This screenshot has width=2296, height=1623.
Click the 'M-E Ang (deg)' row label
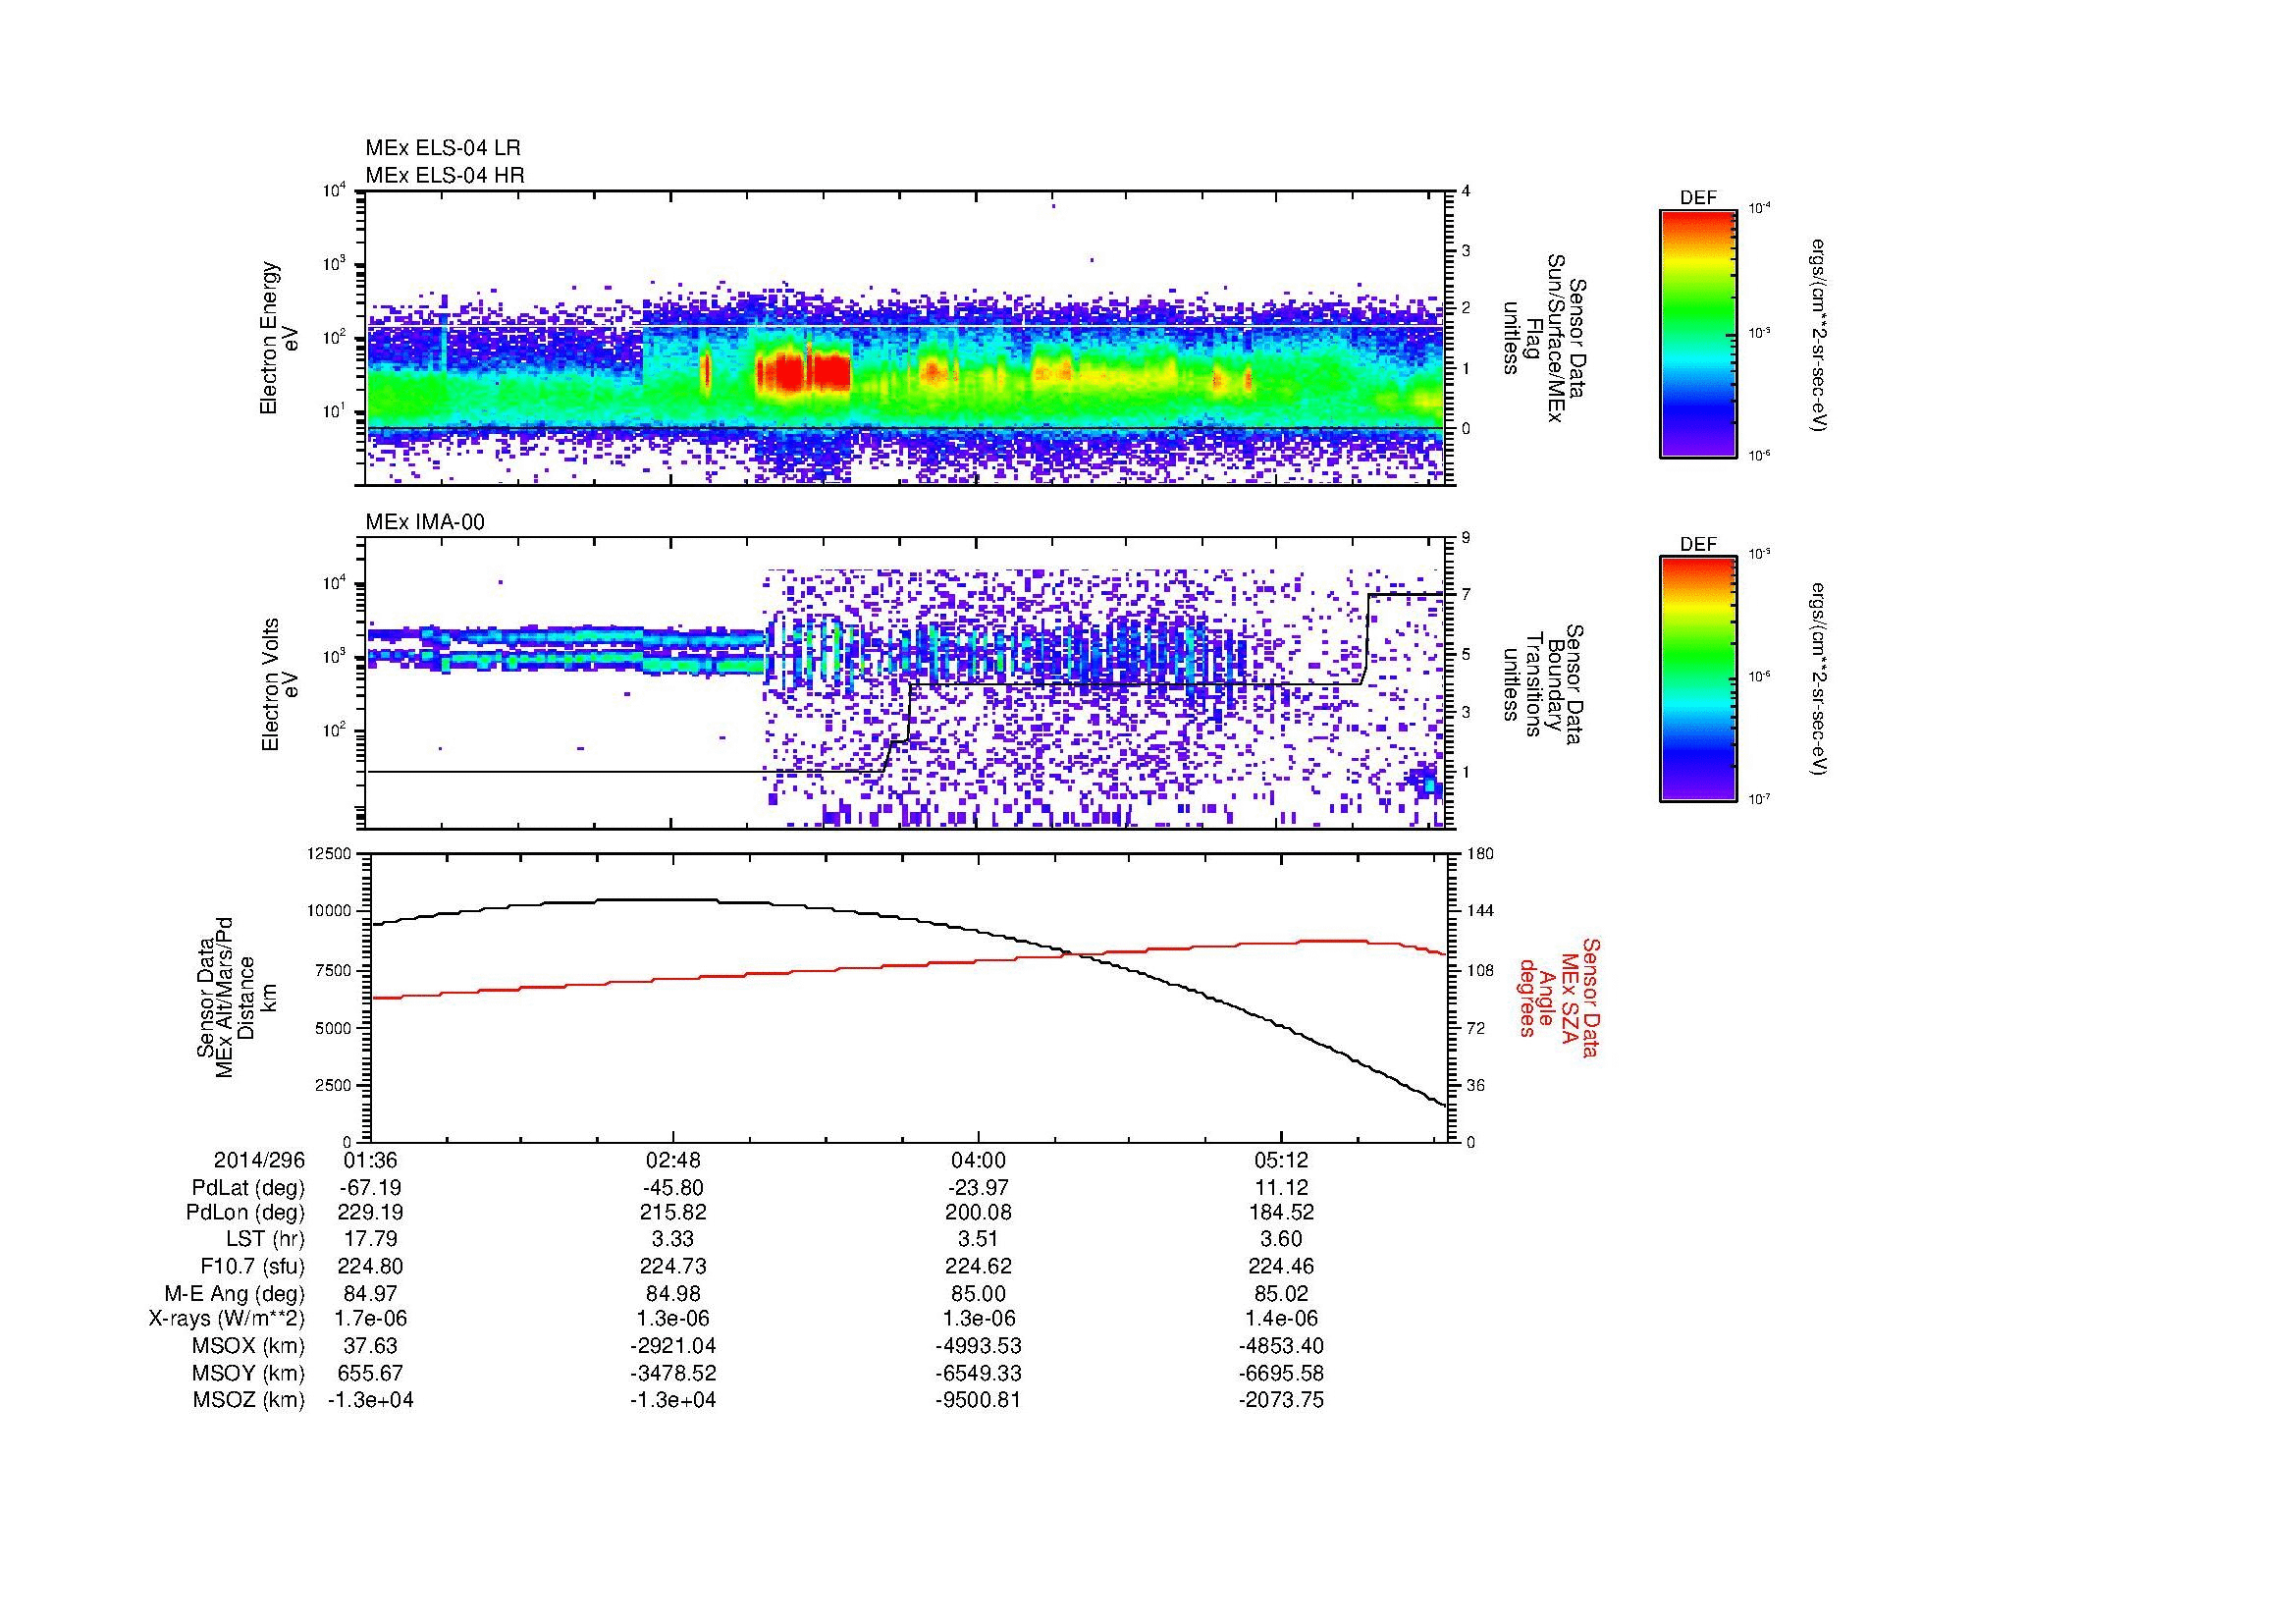click(x=235, y=1293)
